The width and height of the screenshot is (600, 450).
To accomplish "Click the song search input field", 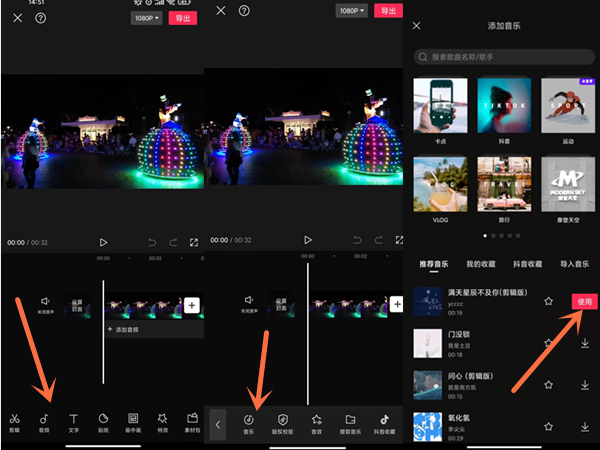I will [504, 57].
